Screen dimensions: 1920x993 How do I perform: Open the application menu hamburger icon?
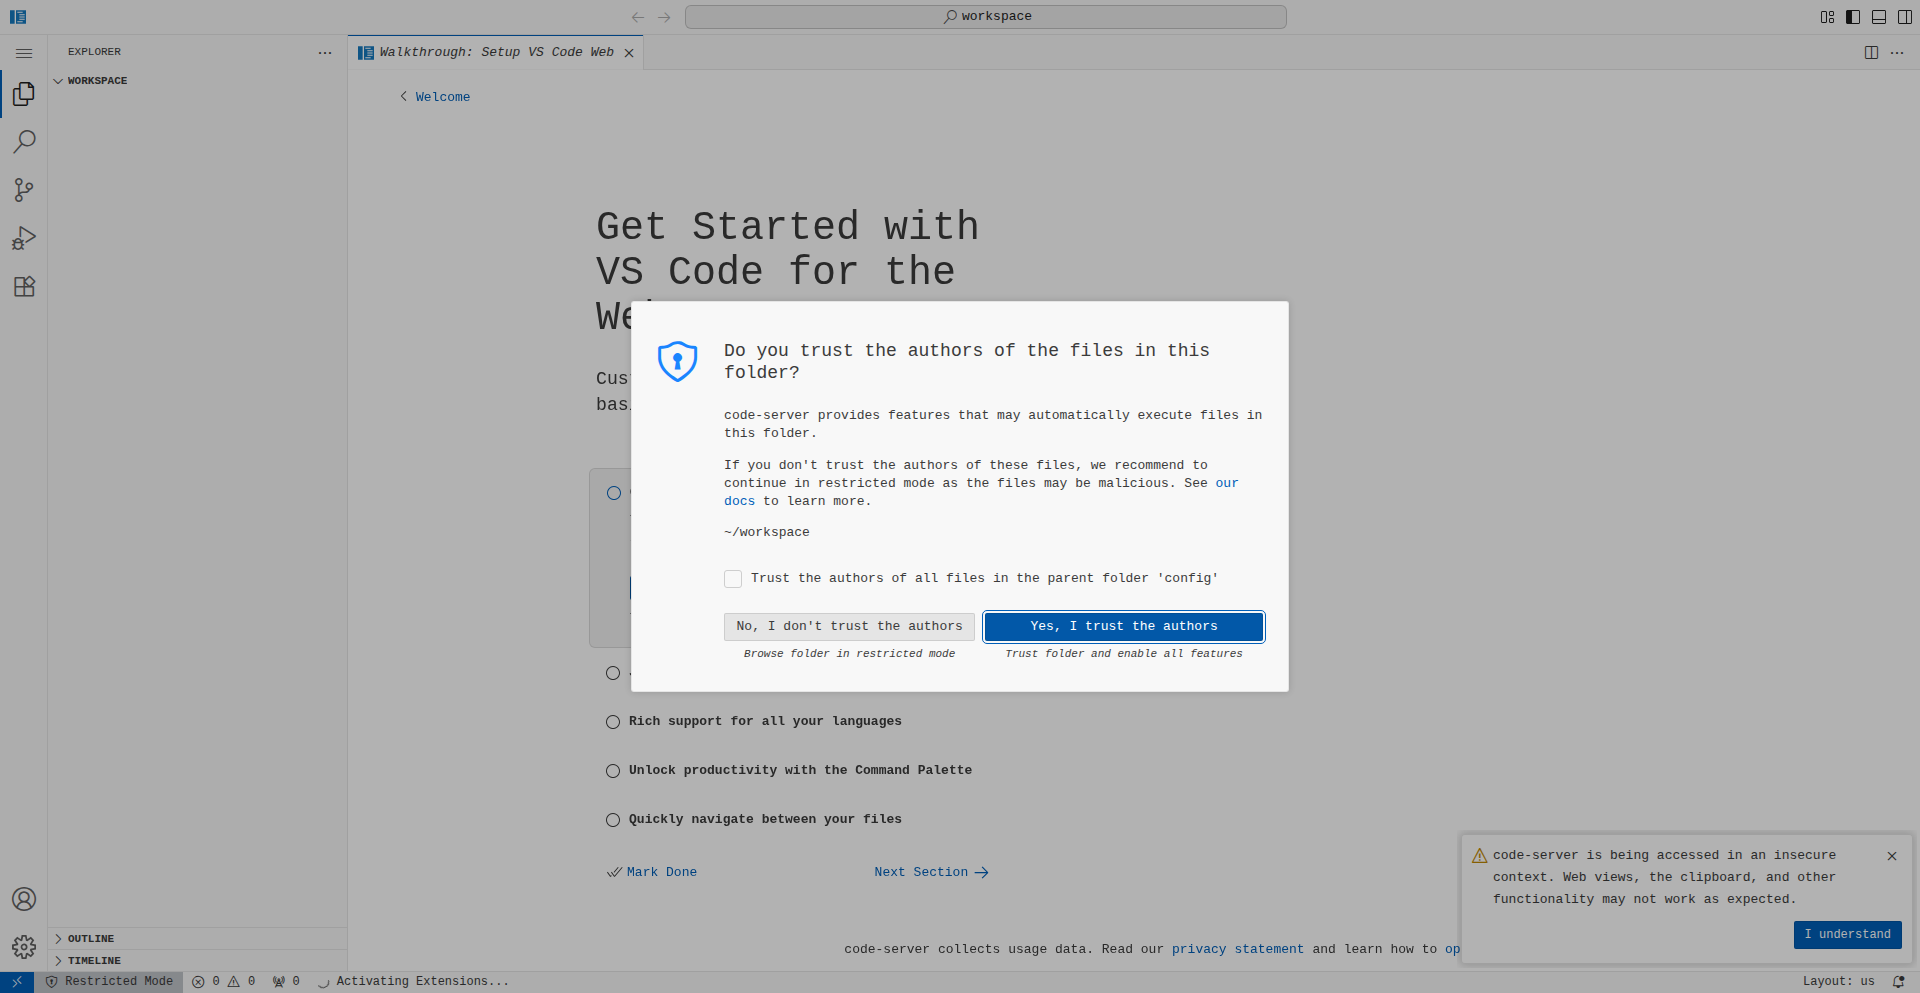pyautogui.click(x=24, y=53)
